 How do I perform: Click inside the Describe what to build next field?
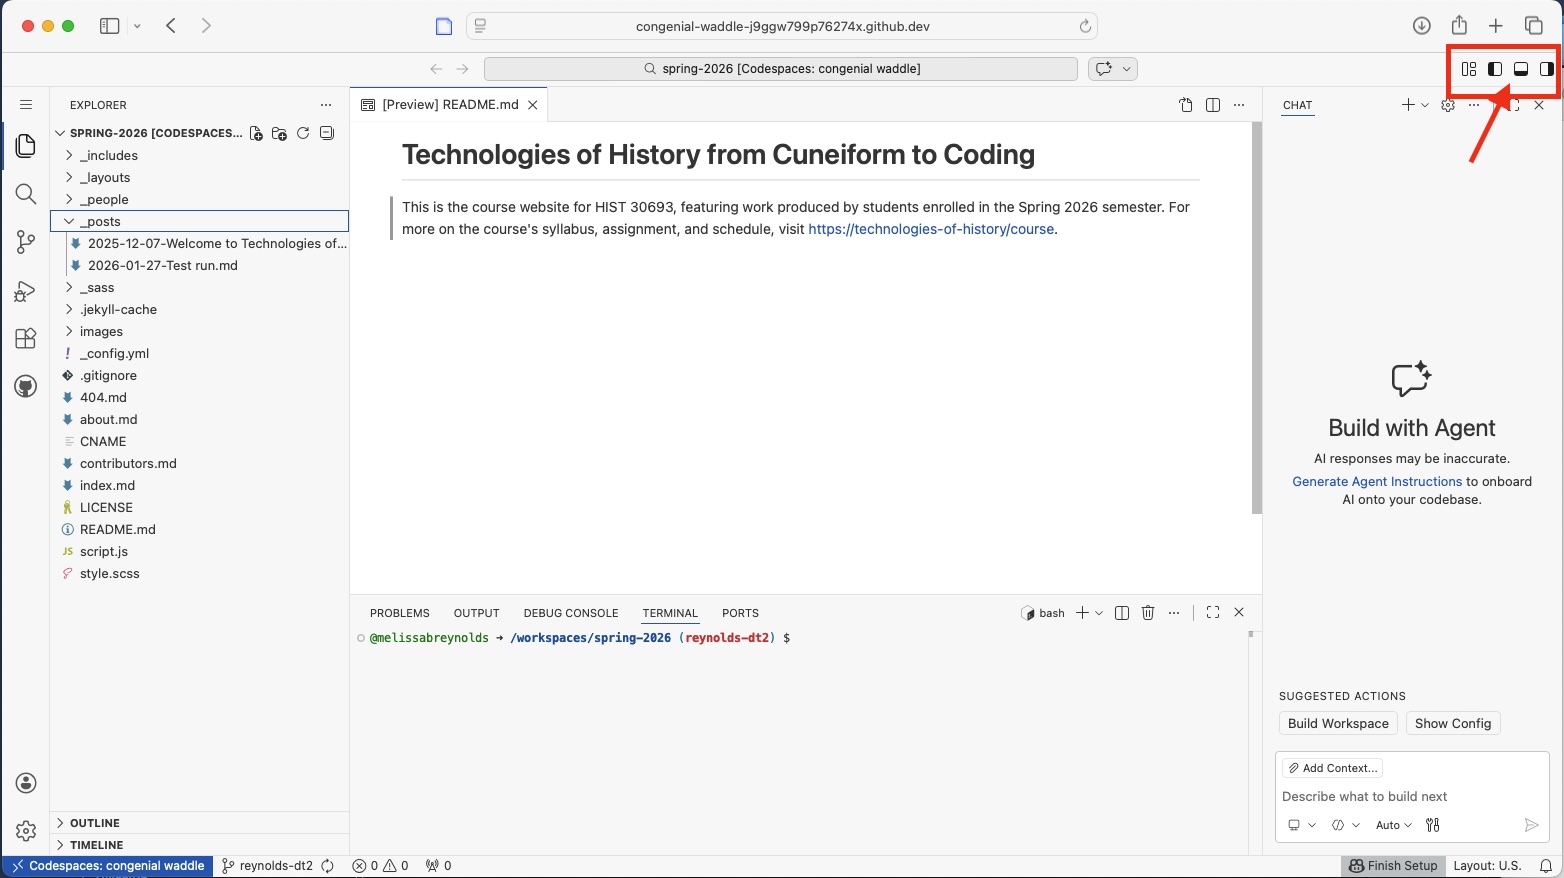1400,796
